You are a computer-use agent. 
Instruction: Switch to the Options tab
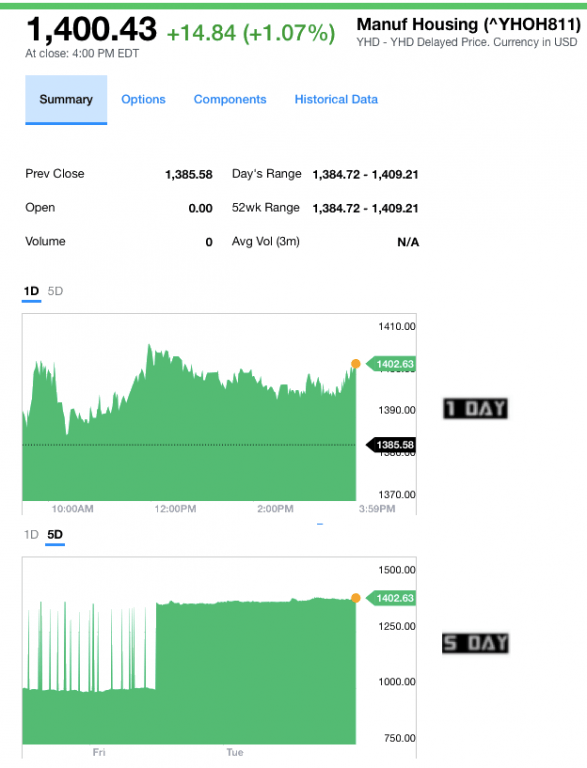coord(143,99)
